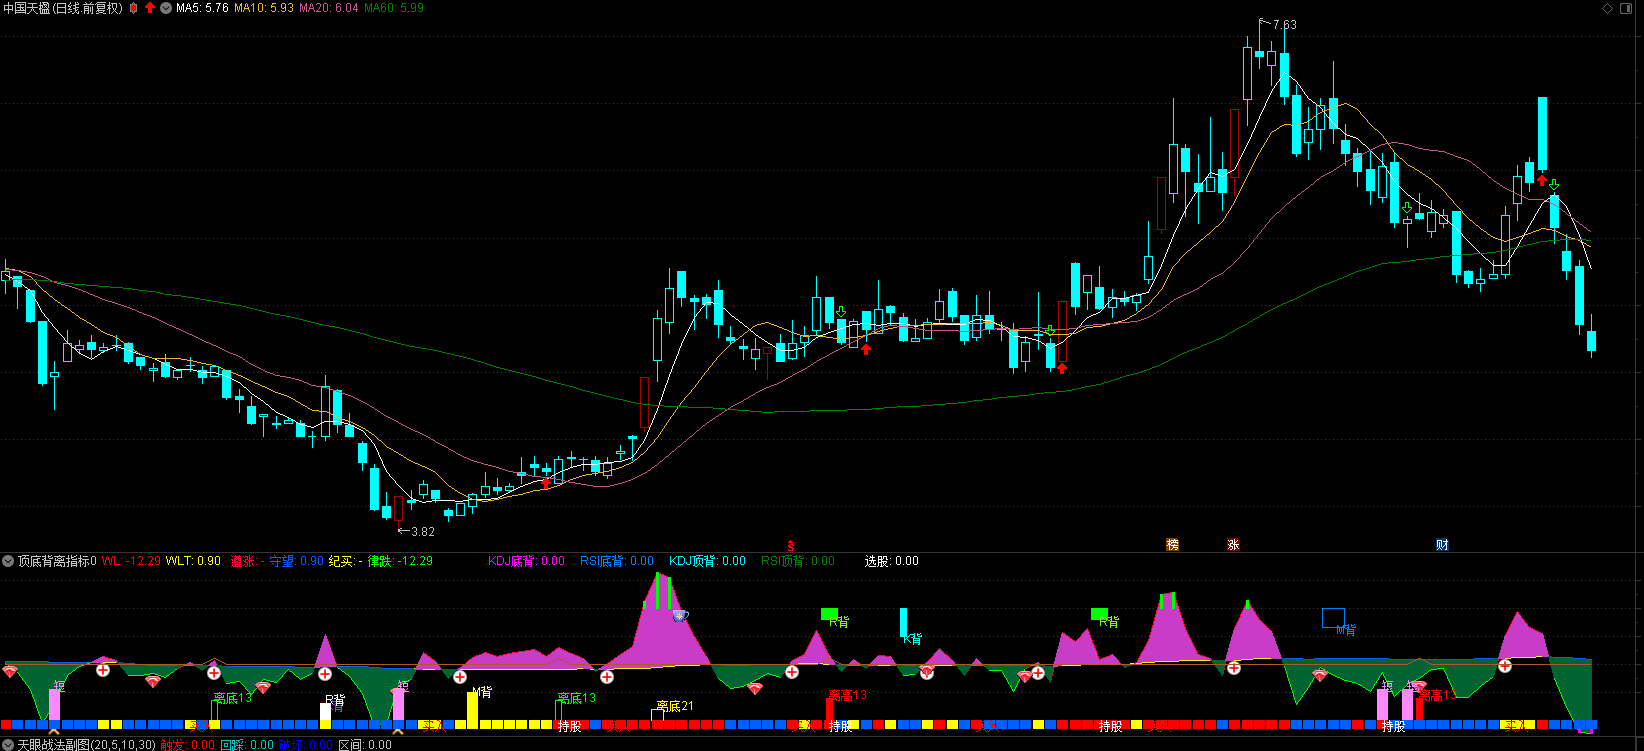Click the 触发: 0.00 label at the bottom
Screen dimensions: 1644x751
(188, 745)
